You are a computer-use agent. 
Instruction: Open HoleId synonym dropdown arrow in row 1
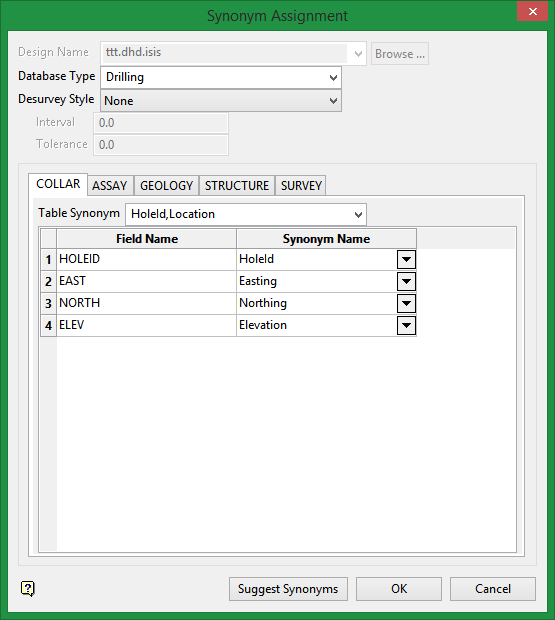coord(406,260)
